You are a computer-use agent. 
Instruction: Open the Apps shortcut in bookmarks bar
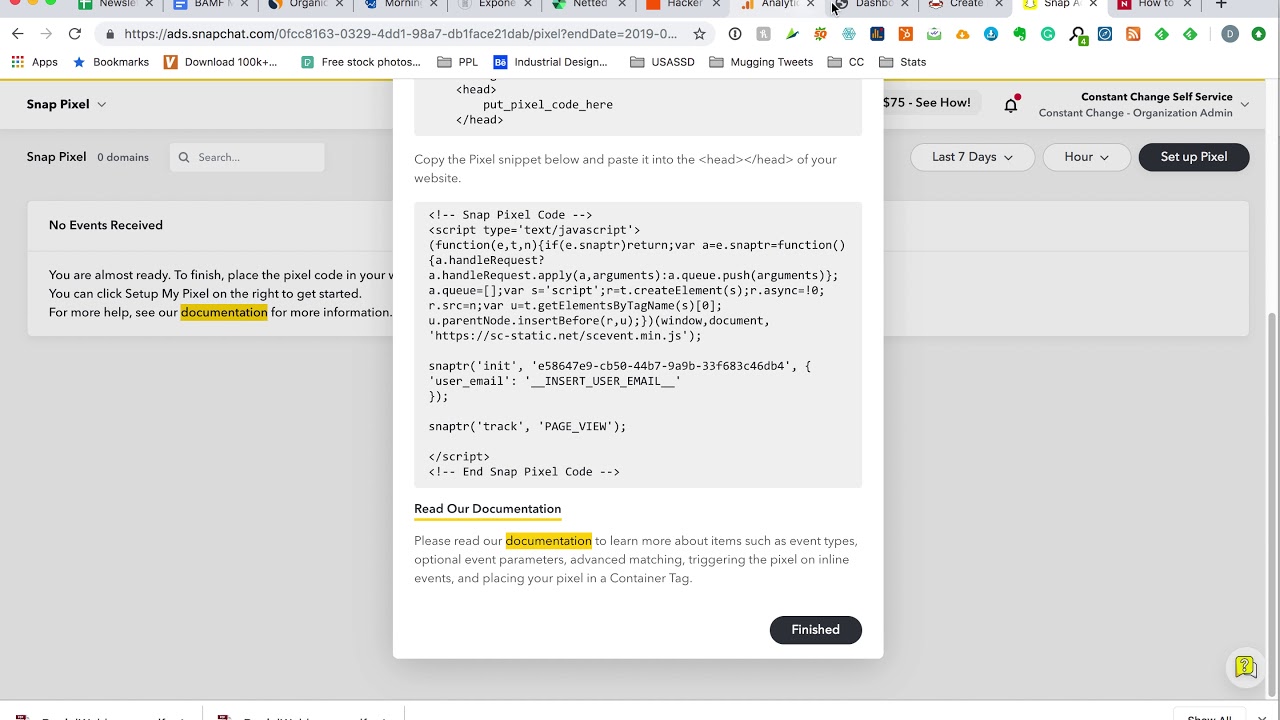35,62
